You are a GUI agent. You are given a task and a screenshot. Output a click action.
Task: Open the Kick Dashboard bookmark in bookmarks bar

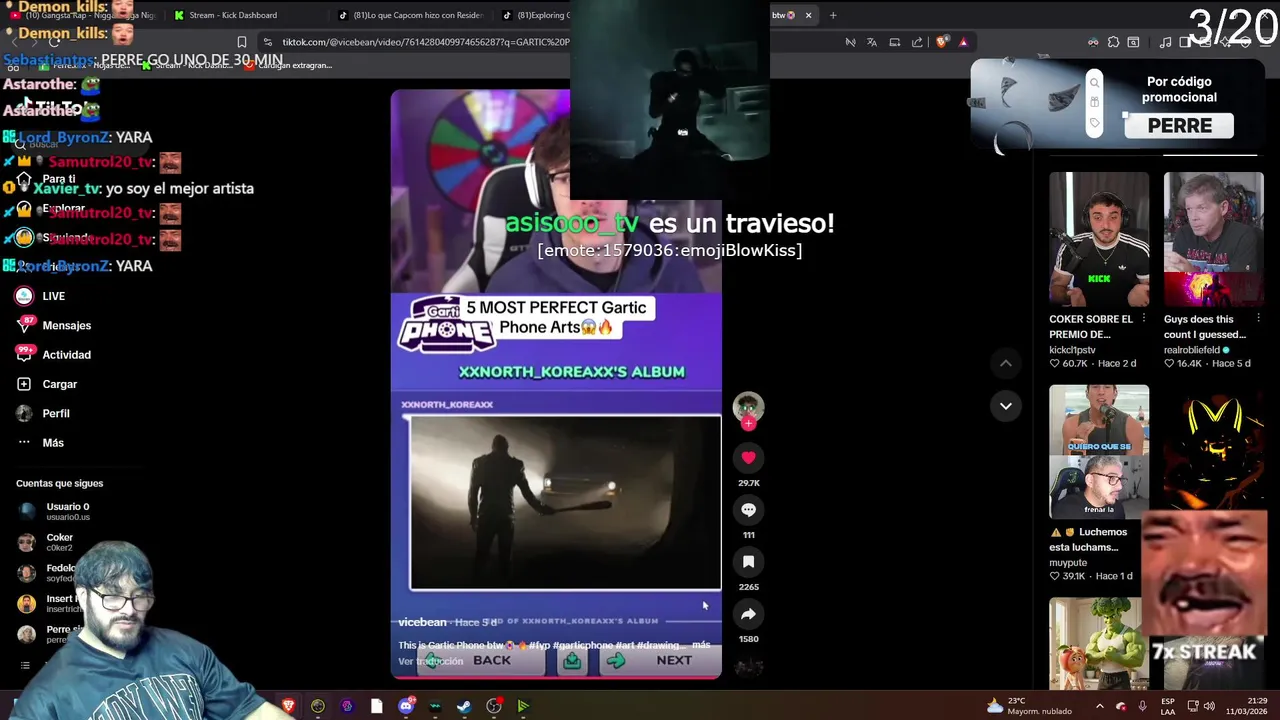click(x=187, y=65)
